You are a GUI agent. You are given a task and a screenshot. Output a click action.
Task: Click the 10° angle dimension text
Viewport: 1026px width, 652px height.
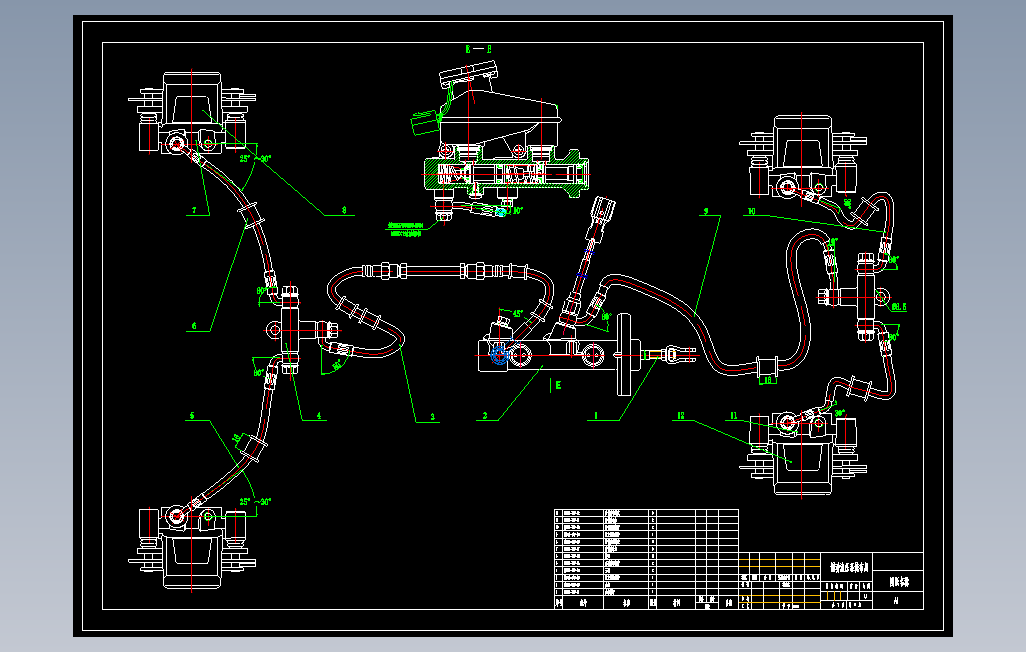click(x=518, y=211)
